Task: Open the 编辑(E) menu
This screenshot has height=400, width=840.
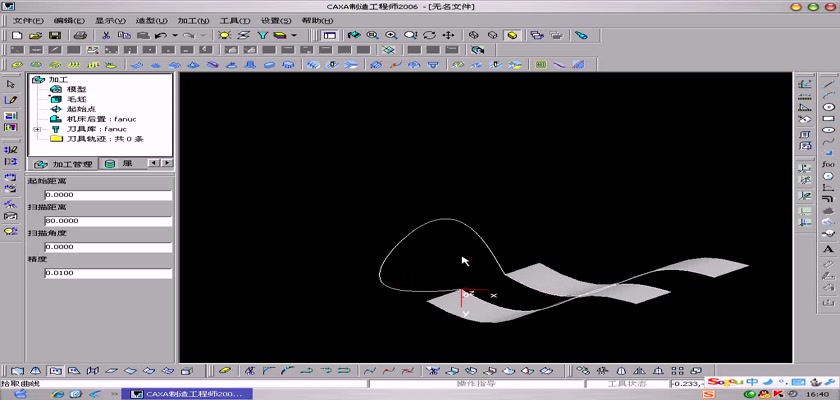Action: [69, 20]
